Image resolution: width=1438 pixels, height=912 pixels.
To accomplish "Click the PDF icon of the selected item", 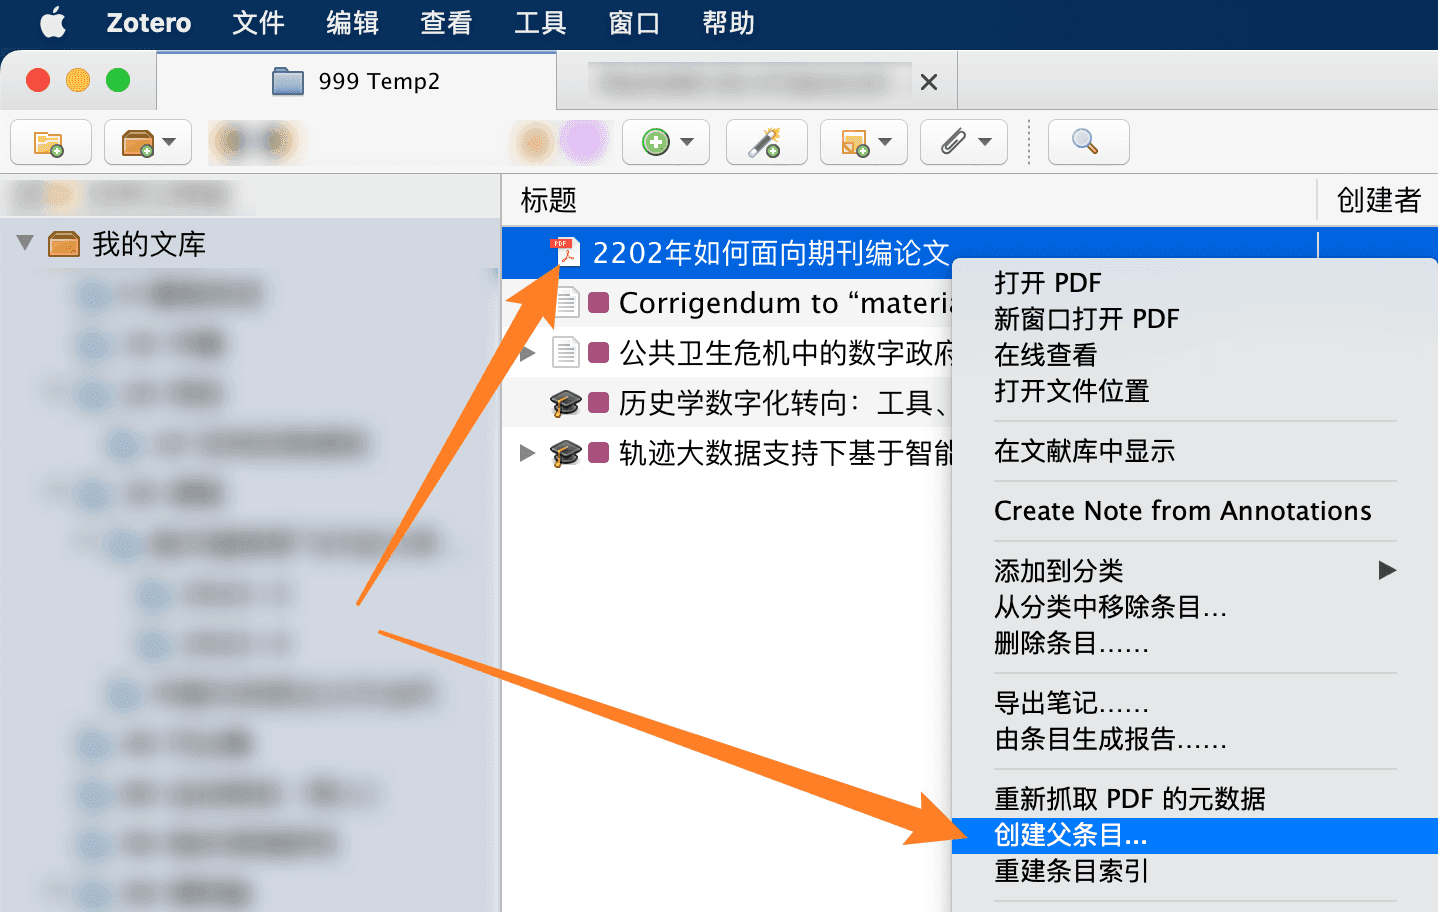I will [566, 253].
